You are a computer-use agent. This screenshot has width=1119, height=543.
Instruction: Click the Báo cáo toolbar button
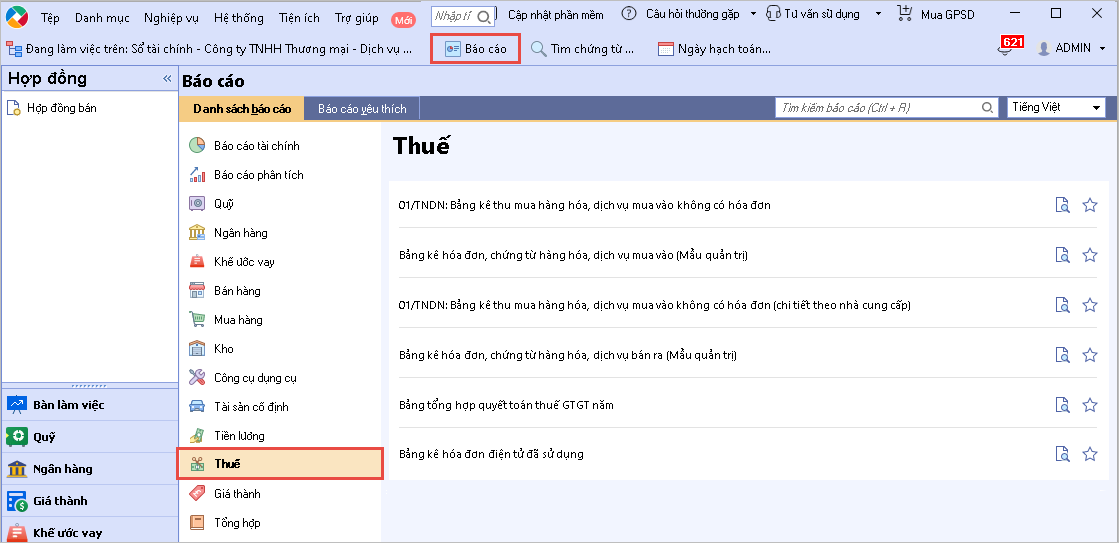[475, 49]
